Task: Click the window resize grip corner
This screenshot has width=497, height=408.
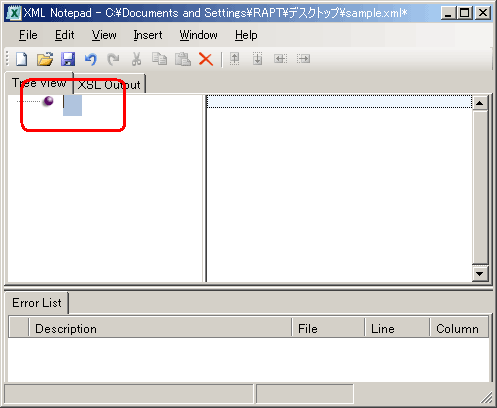Action: pos(487,397)
